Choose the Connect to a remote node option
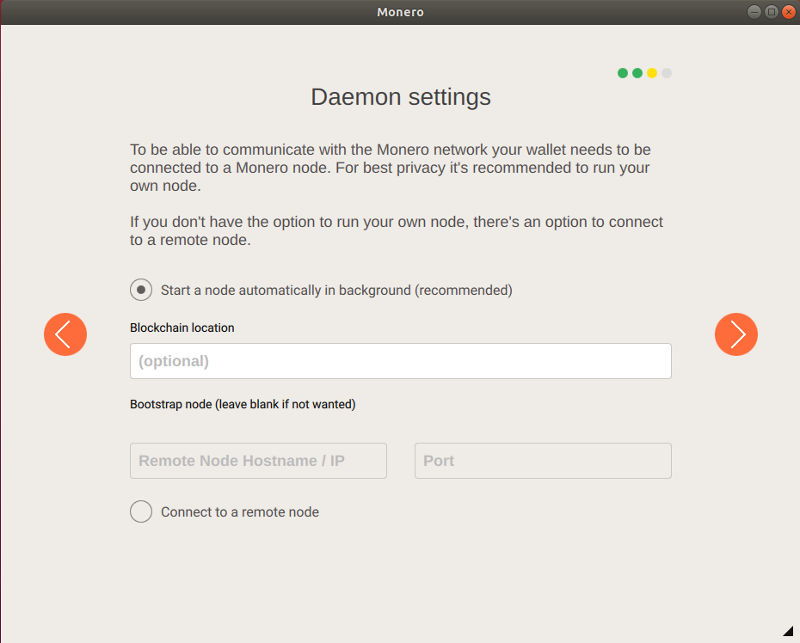The height and width of the screenshot is (643, 800). [141, 511]
